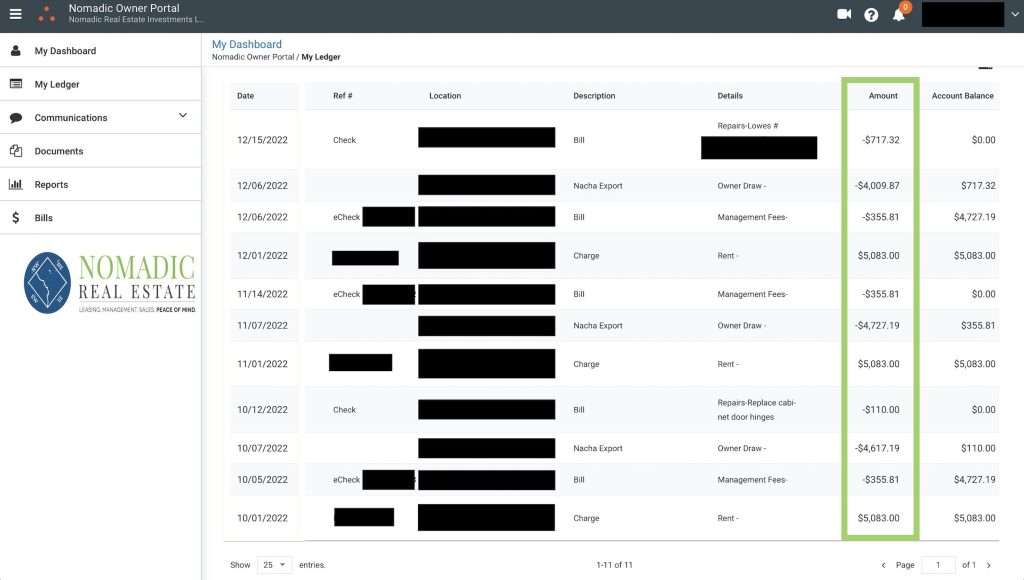Click the page number input field
The image size is (1024, 580).
pos(938,565)
